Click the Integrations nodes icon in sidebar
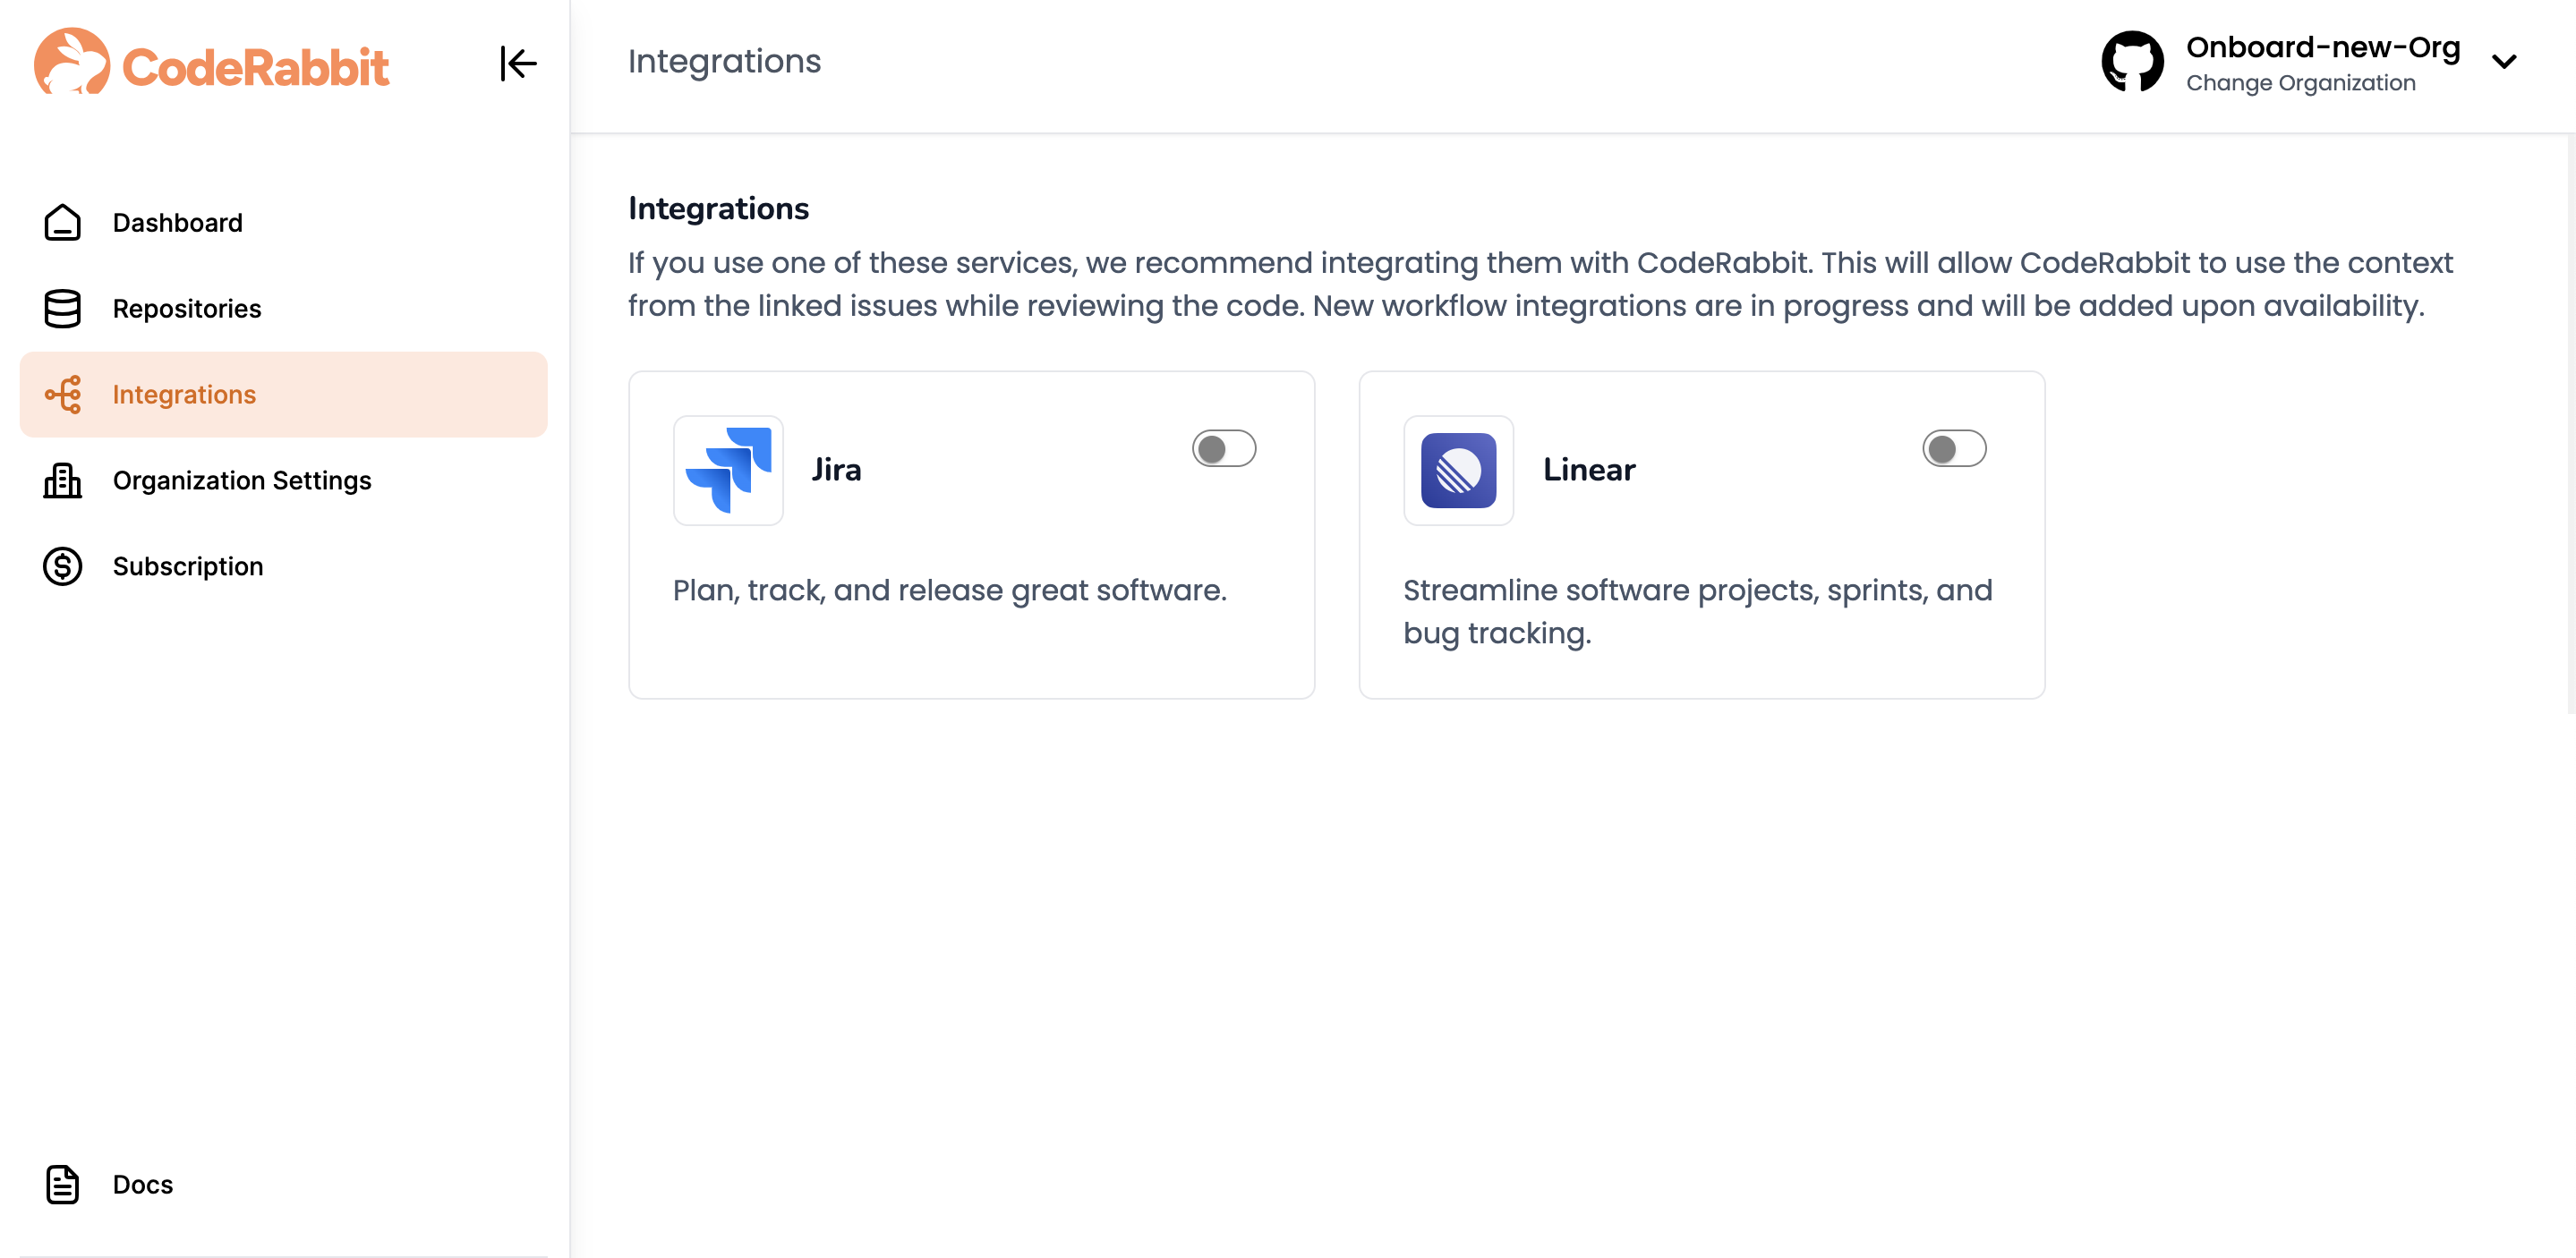The image size is (2576, 1258). pyautogui.click(x=62, y=394)
